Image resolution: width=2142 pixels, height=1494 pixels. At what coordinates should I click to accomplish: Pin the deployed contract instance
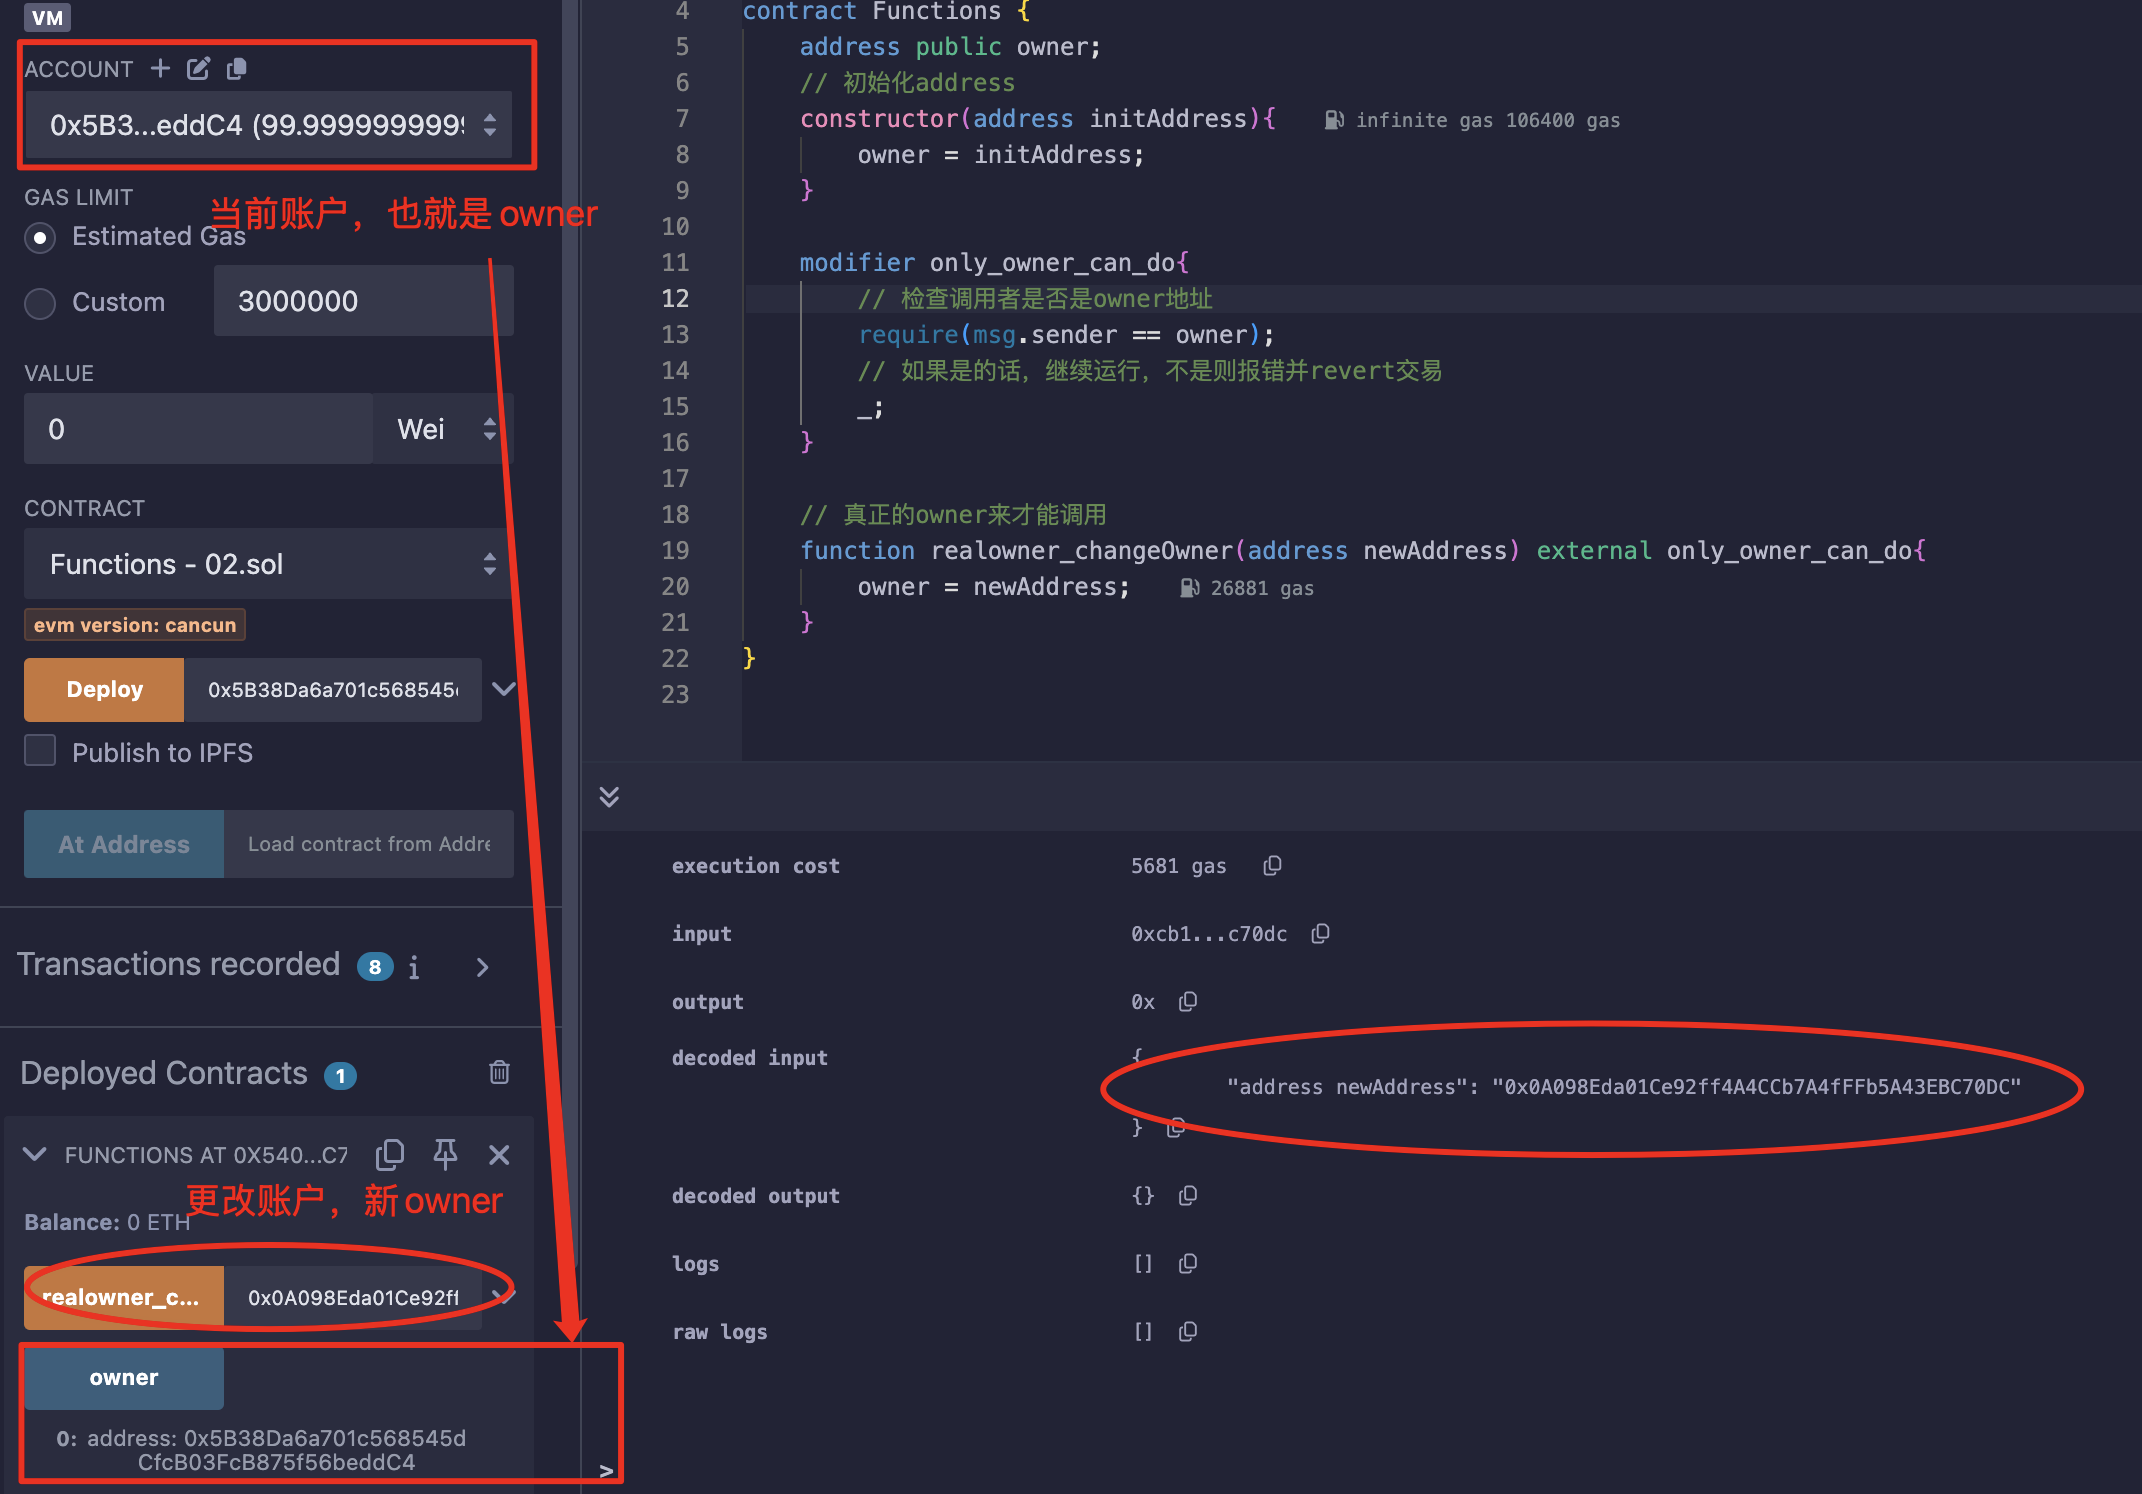click(445, 1154)
